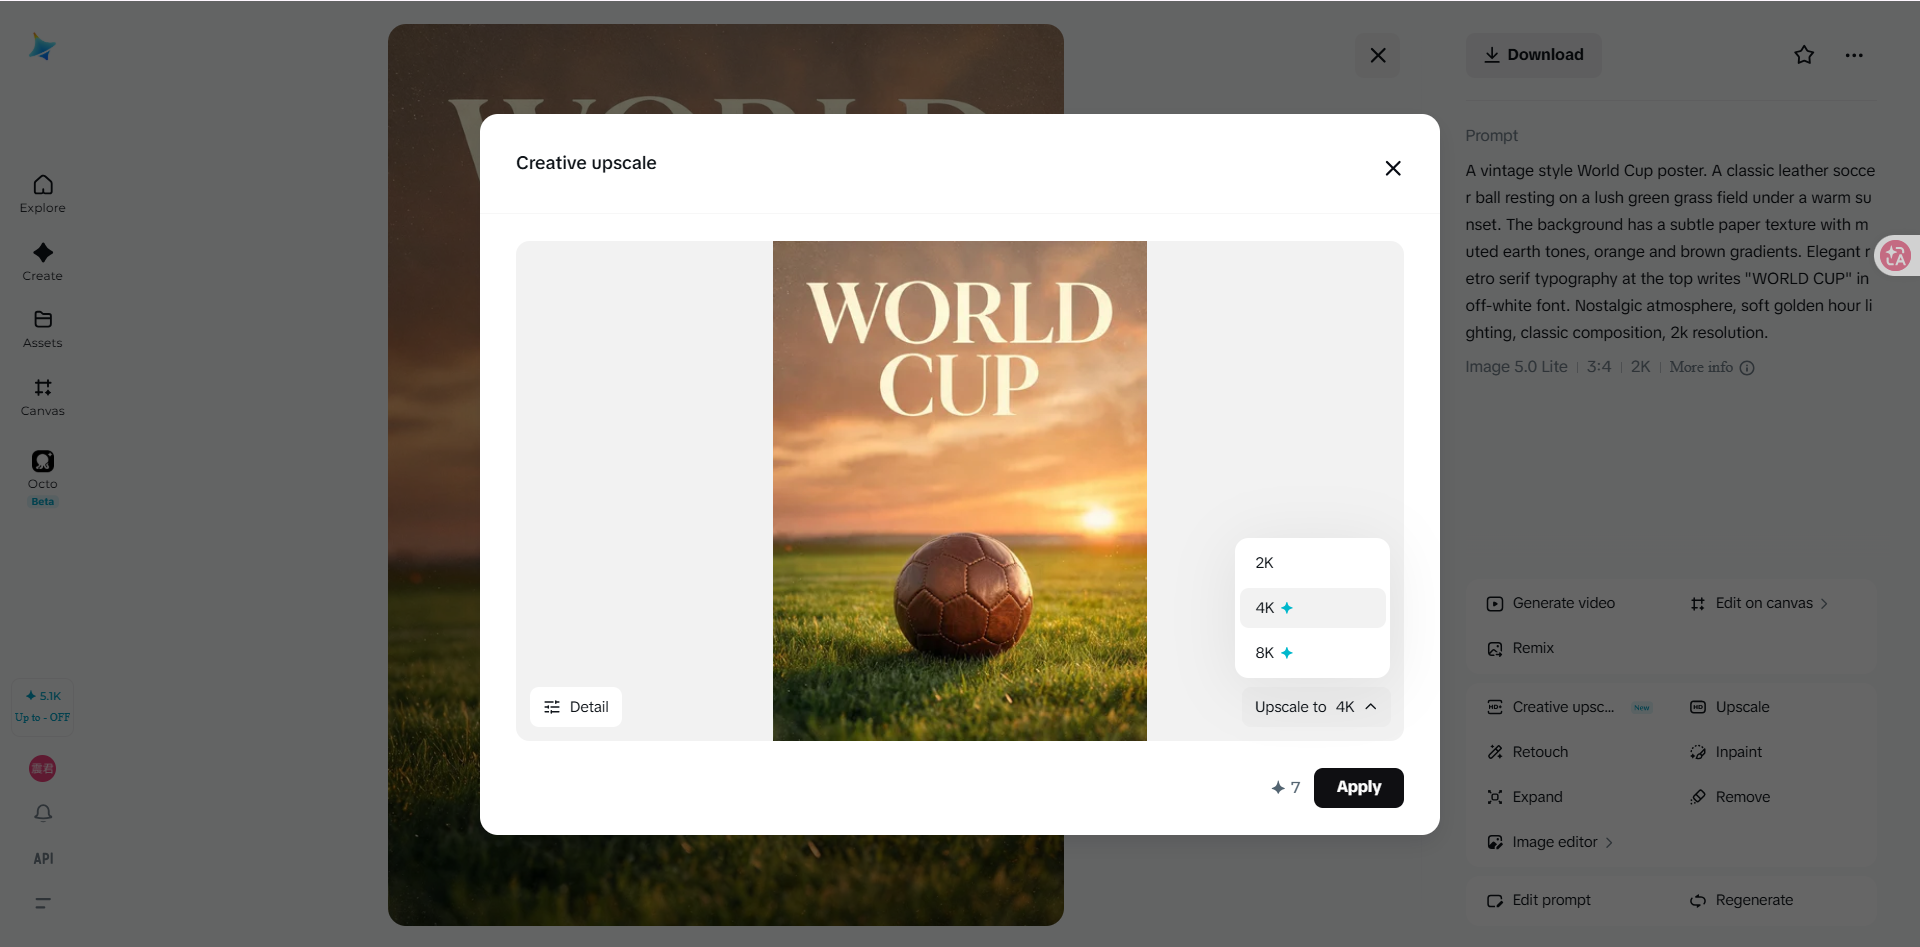Open the Octo Beta assistant
1920x947 pixels.
(x=43, y=478)
